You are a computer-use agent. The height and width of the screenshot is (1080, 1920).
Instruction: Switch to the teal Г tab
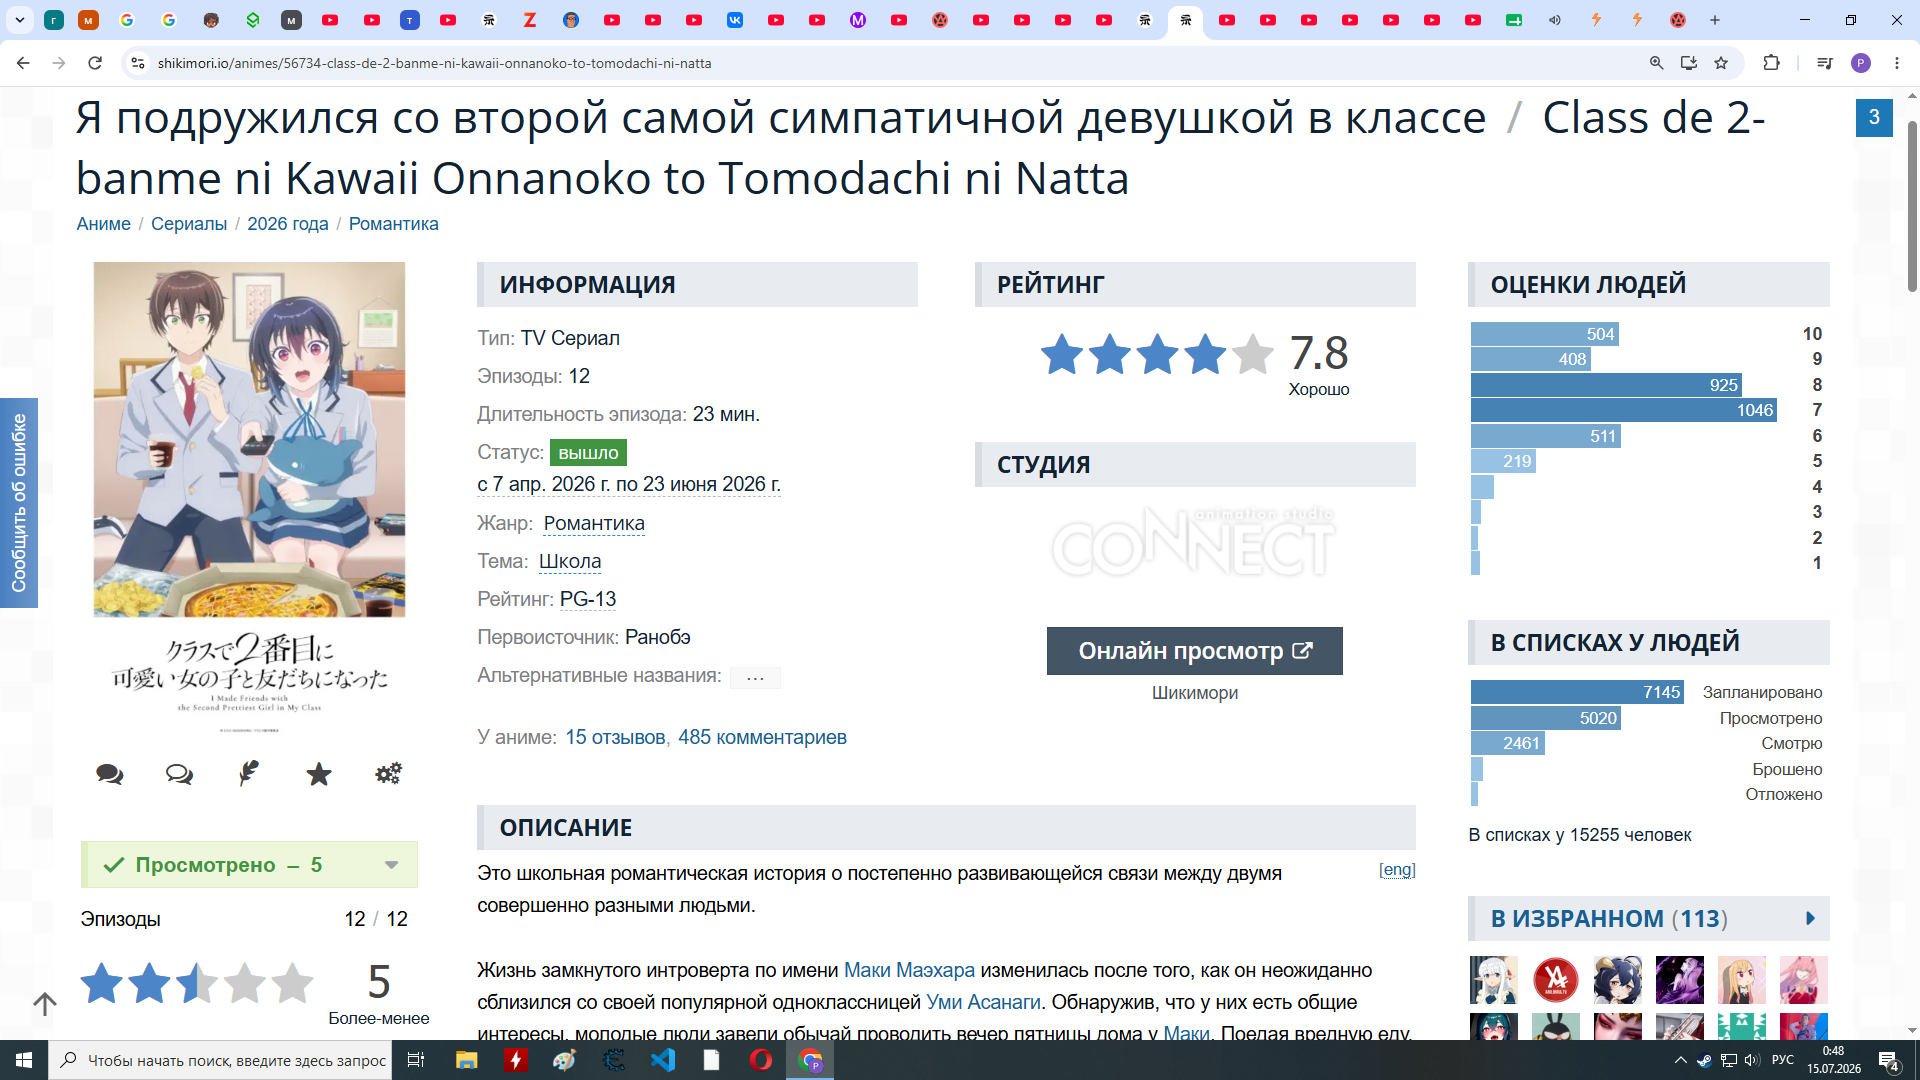[x=54, y=20]
